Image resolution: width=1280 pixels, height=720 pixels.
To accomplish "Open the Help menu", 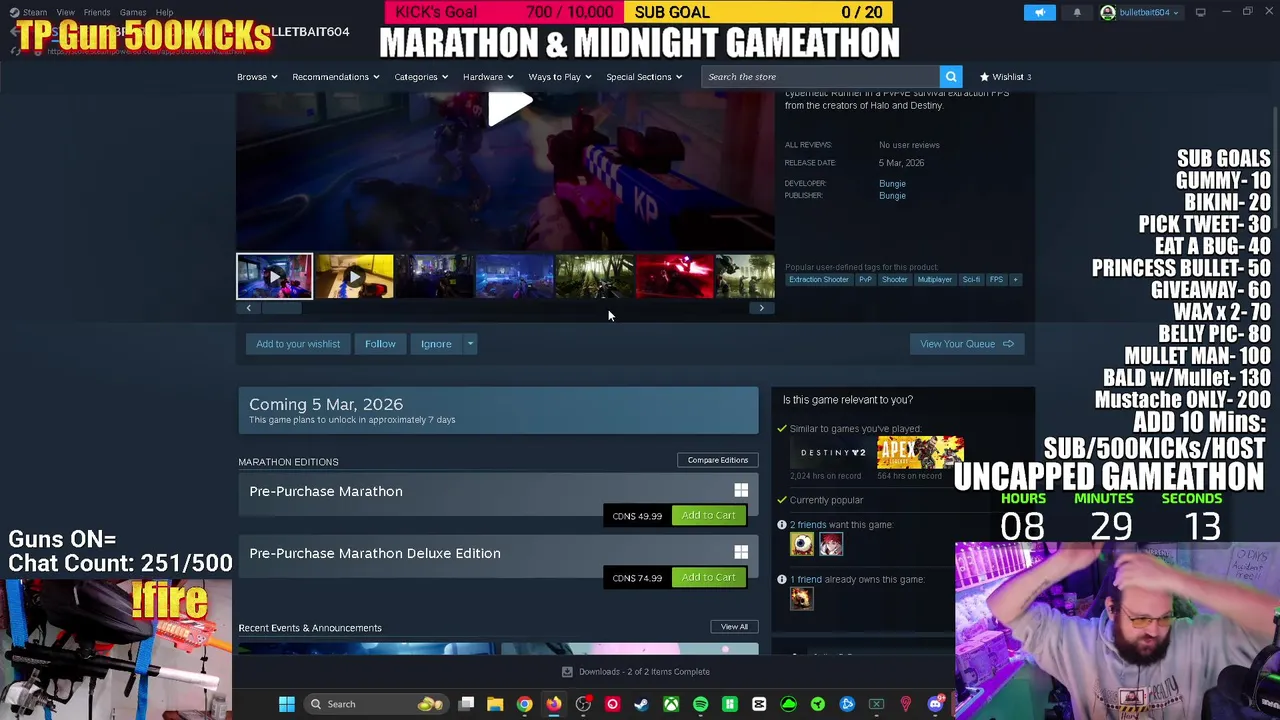I will 164,12.
